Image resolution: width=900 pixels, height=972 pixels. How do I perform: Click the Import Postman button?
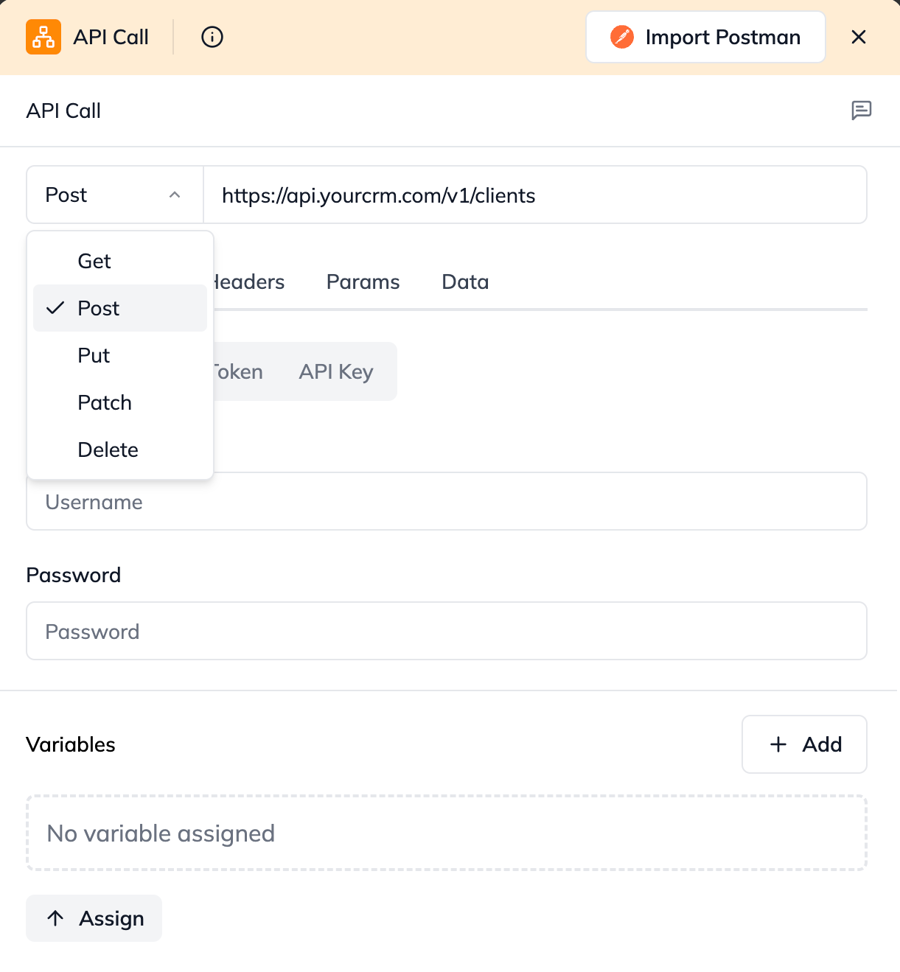705,37
